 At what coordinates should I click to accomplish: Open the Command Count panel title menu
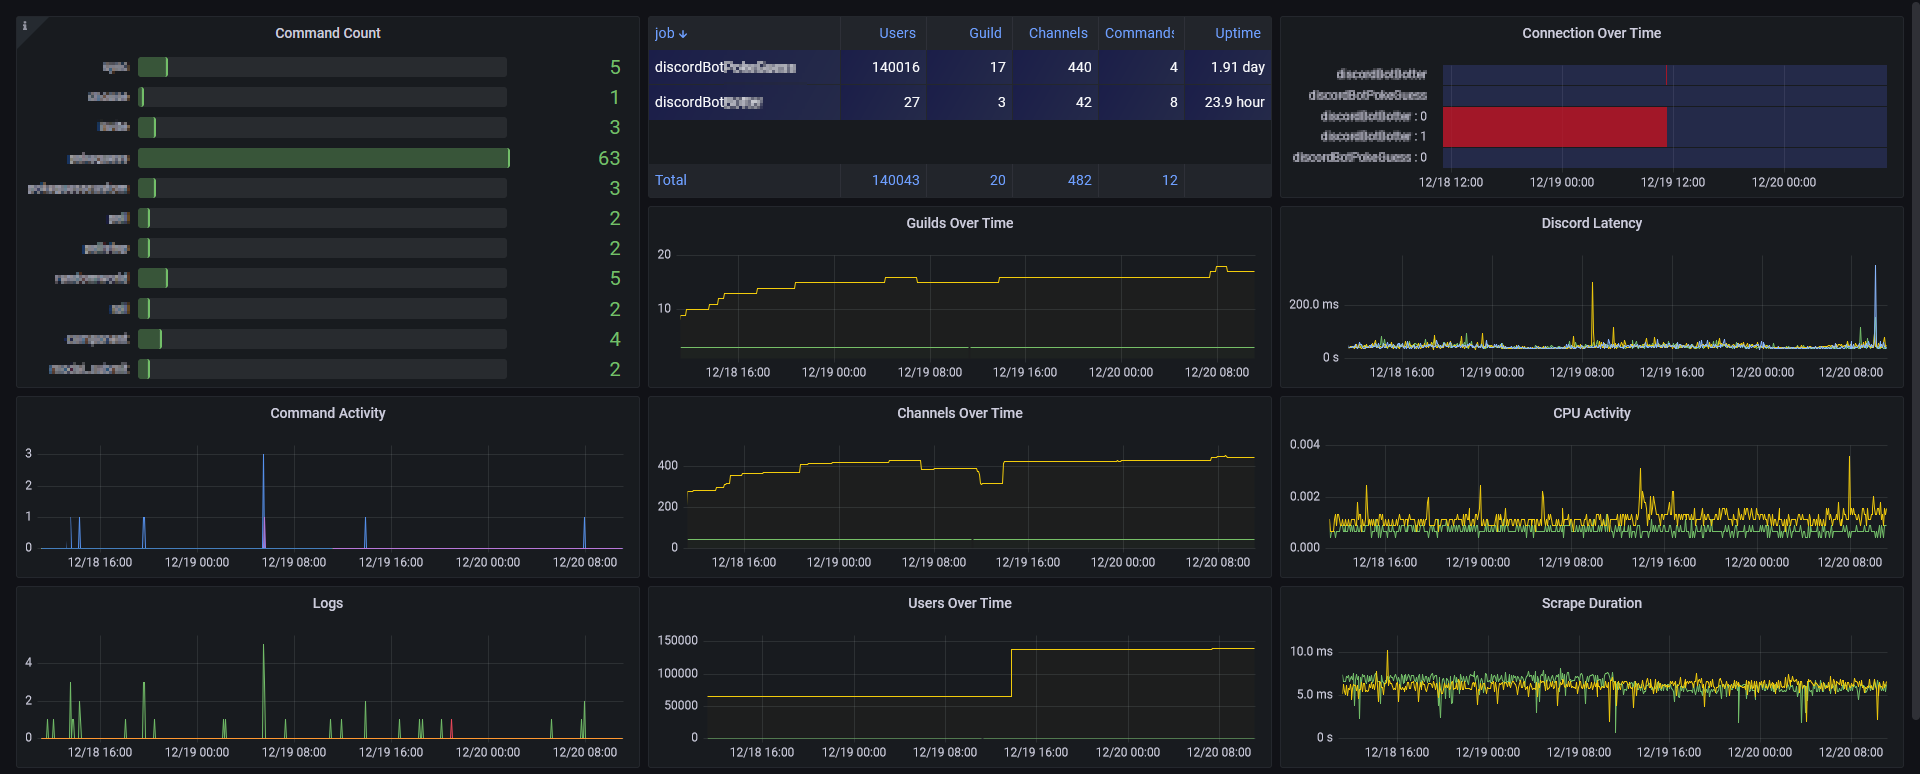click(x=327, y=33)
